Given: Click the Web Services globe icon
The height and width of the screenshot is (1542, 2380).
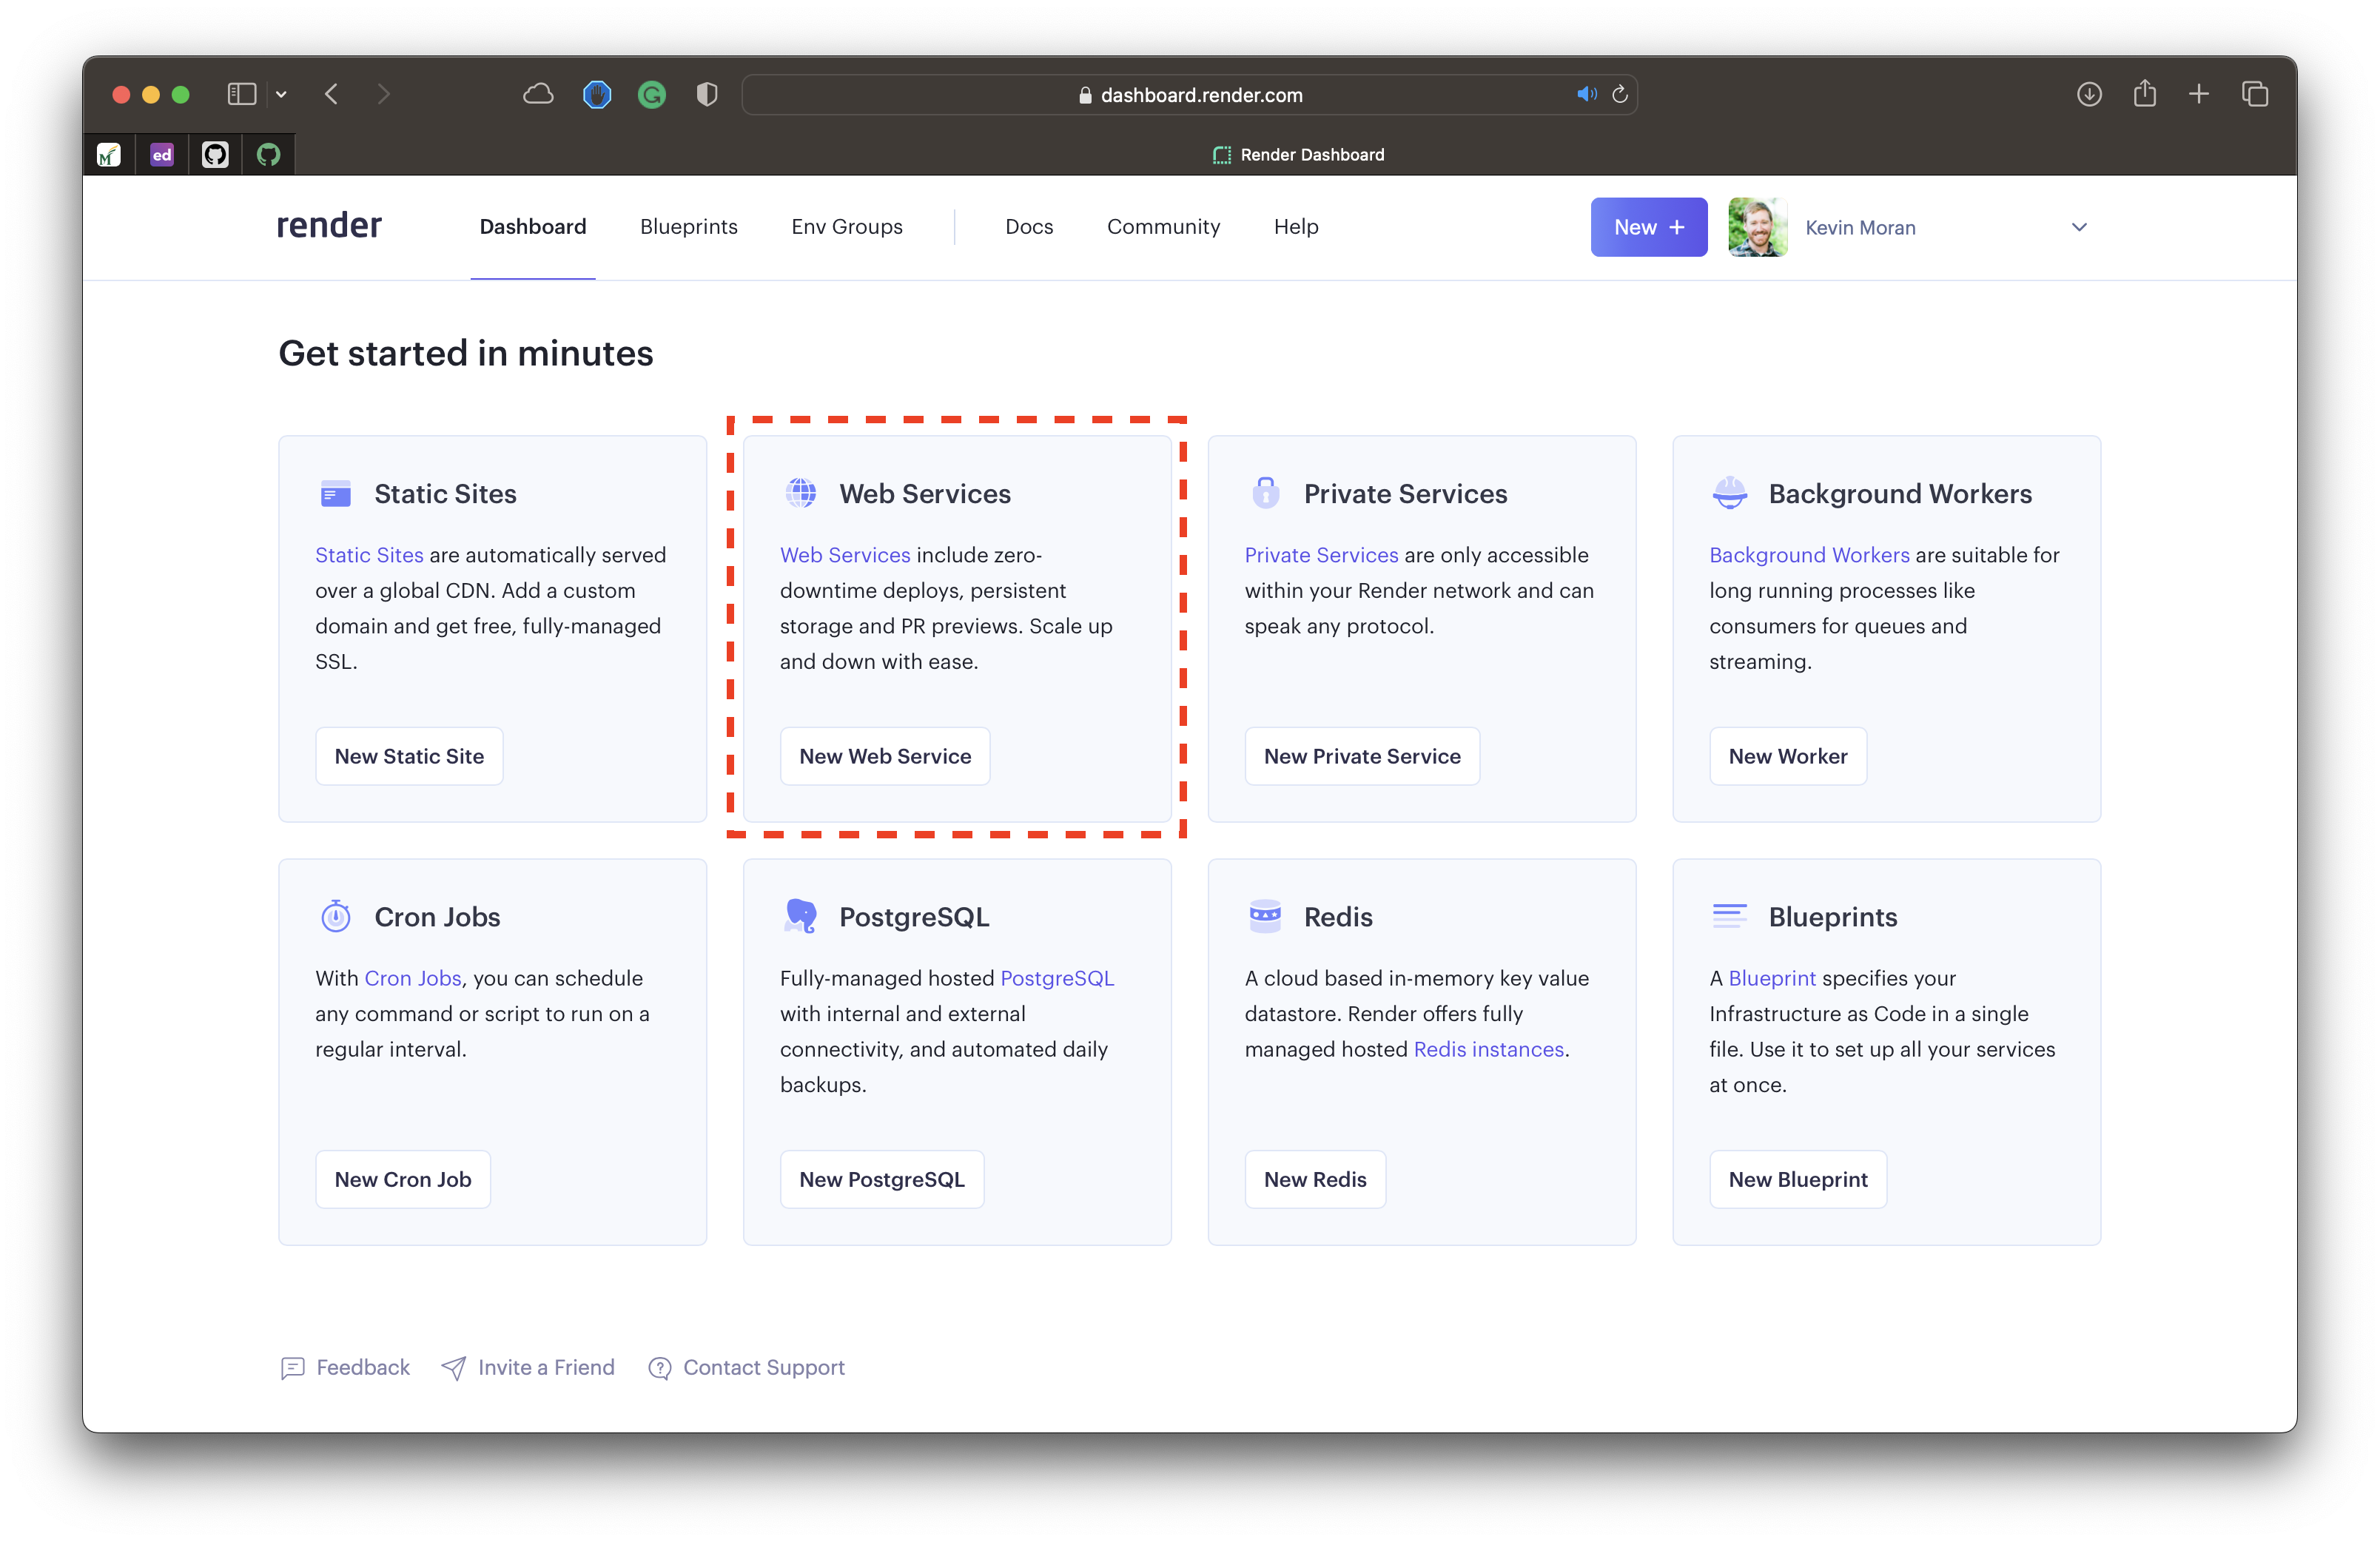Looking at the screenshot, I should click(800, 493).
